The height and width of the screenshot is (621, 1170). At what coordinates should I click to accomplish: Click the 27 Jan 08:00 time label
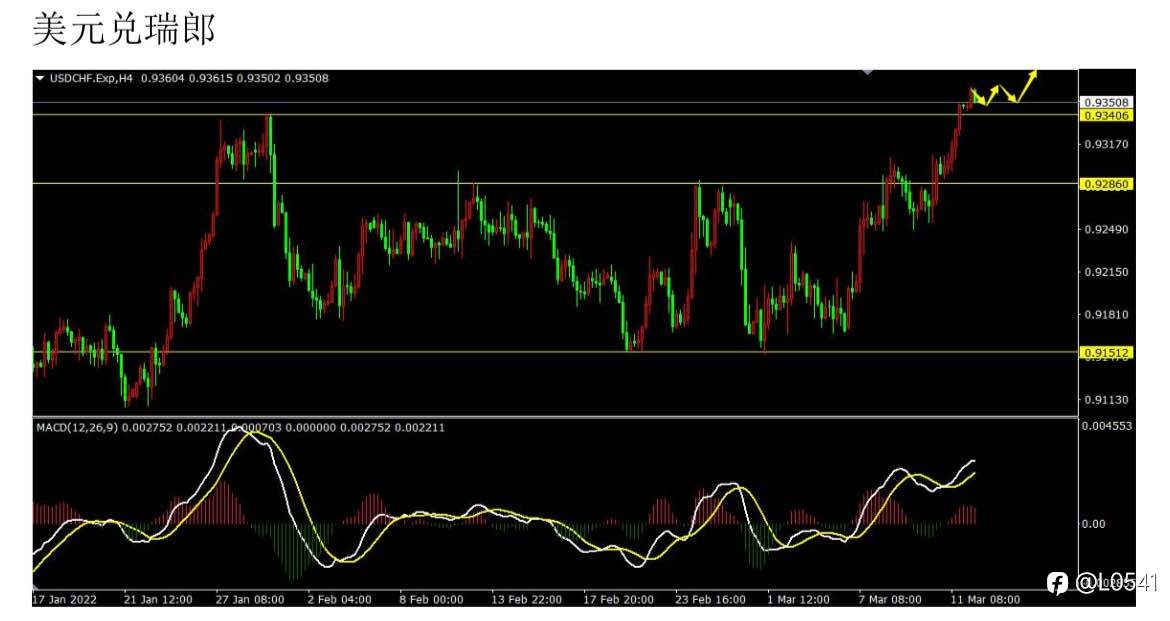click(250, 599)
